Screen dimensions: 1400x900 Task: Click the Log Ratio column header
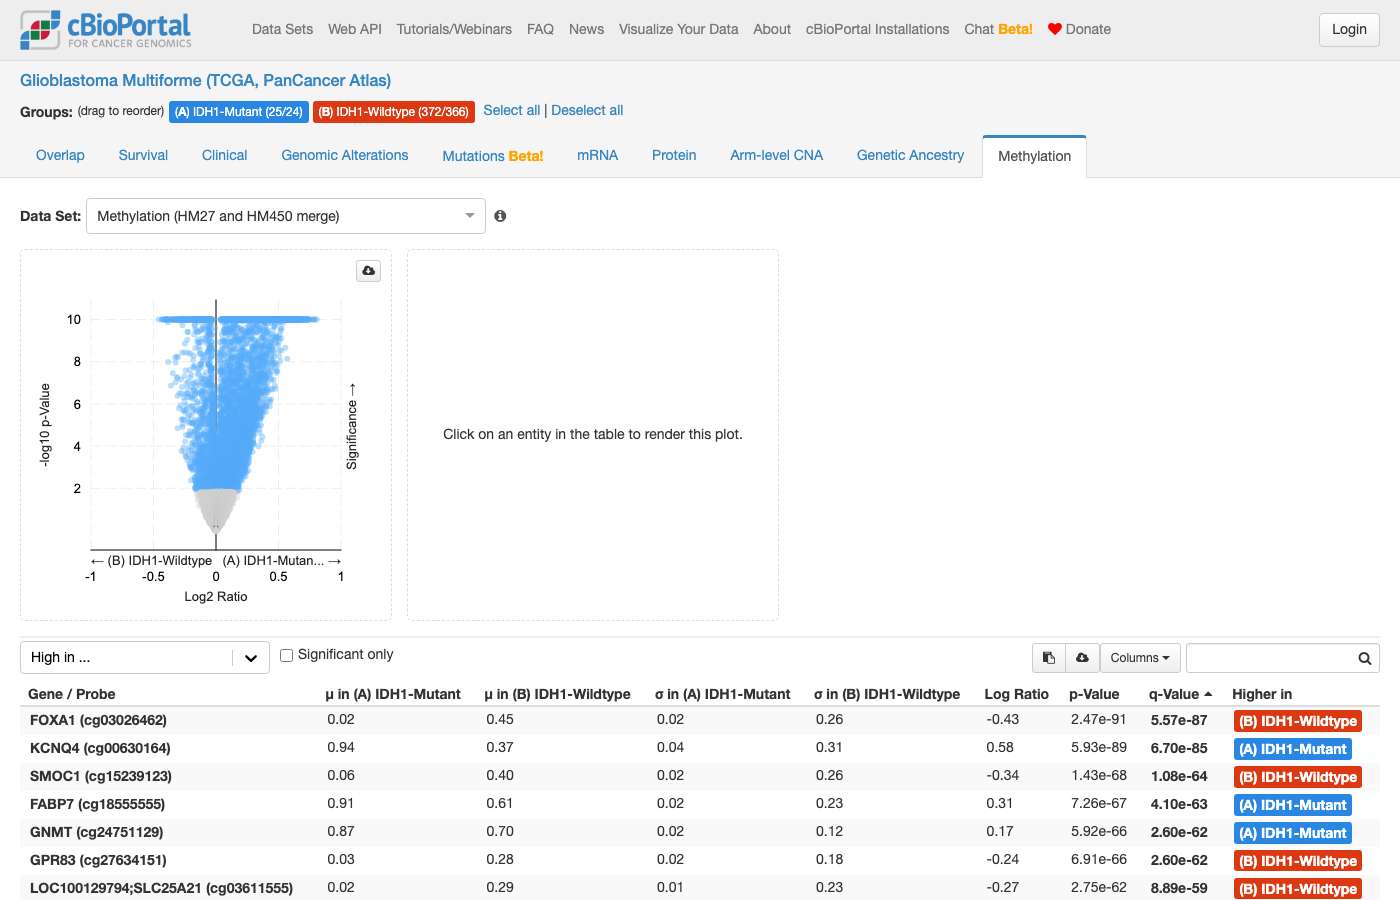pos(1016,694)
